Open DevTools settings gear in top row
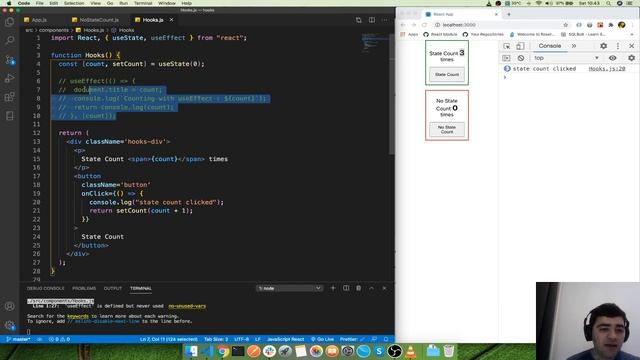Viewport: 640px width, 360px height. (x=604, y=46)
